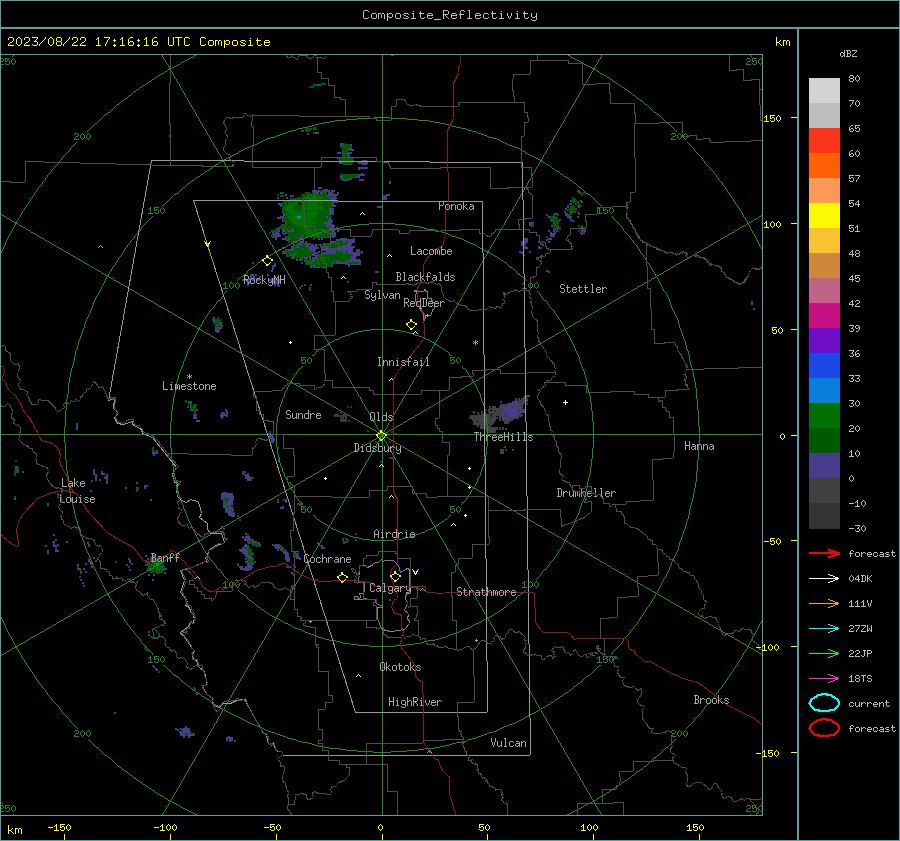The image size is (900, 841).
Task: Click the Calgary city label
Action: coord(390,588)
